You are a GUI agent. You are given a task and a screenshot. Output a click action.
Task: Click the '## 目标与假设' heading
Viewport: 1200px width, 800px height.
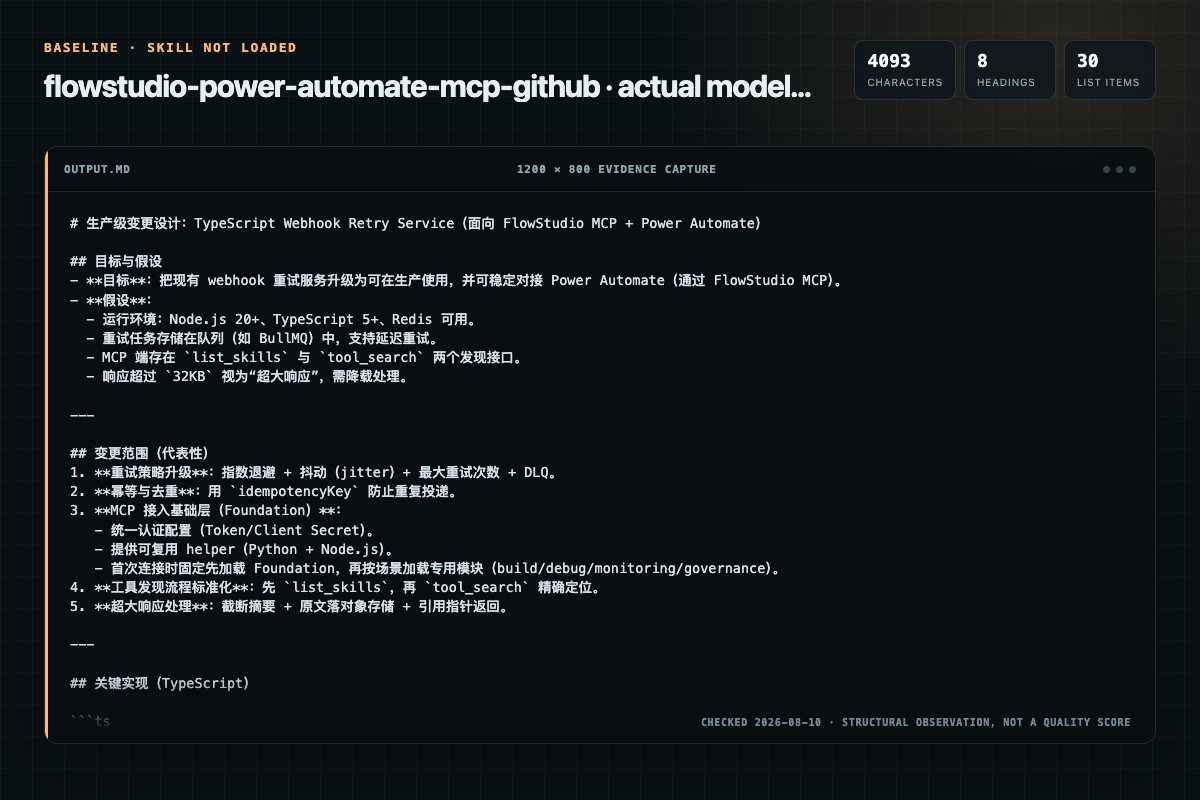[116, 261]
